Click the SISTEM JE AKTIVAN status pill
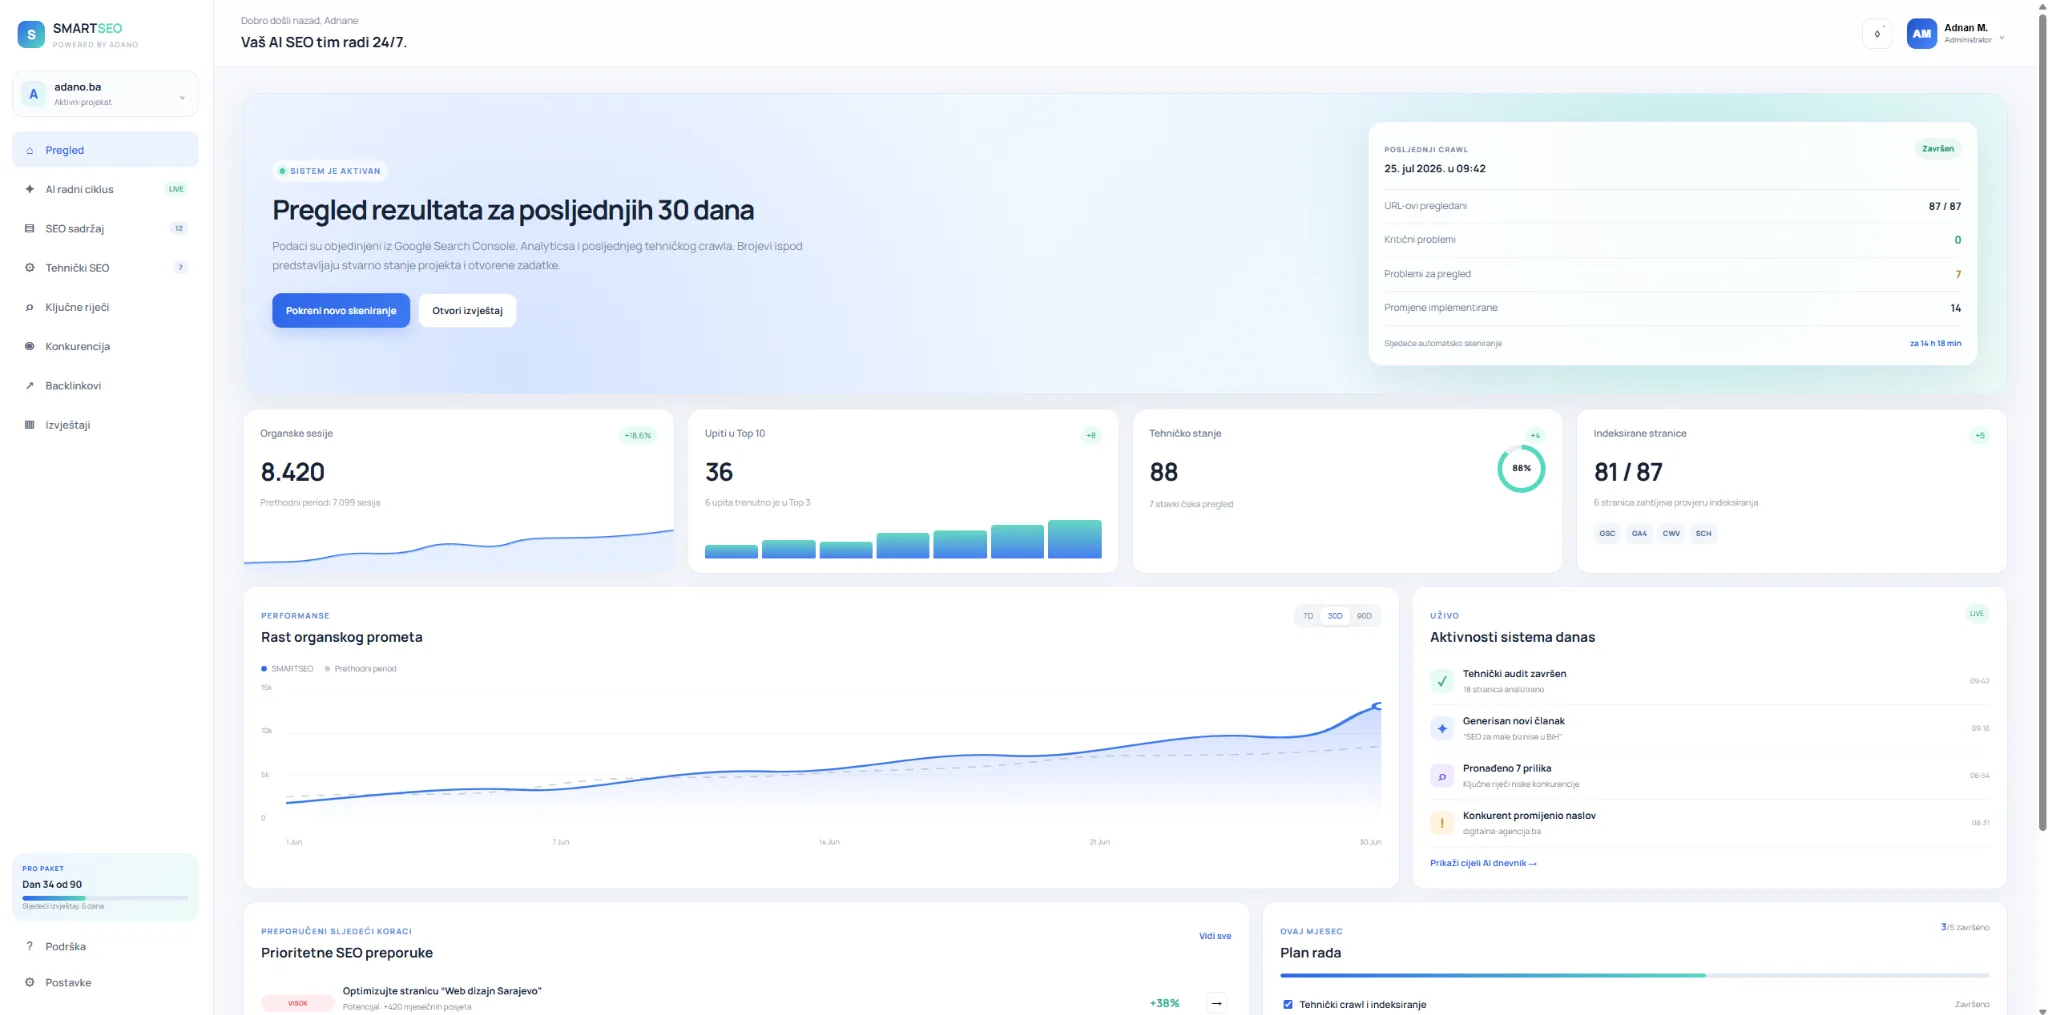The width and height of the screenshot is (2048, 1015). point(330,171)
